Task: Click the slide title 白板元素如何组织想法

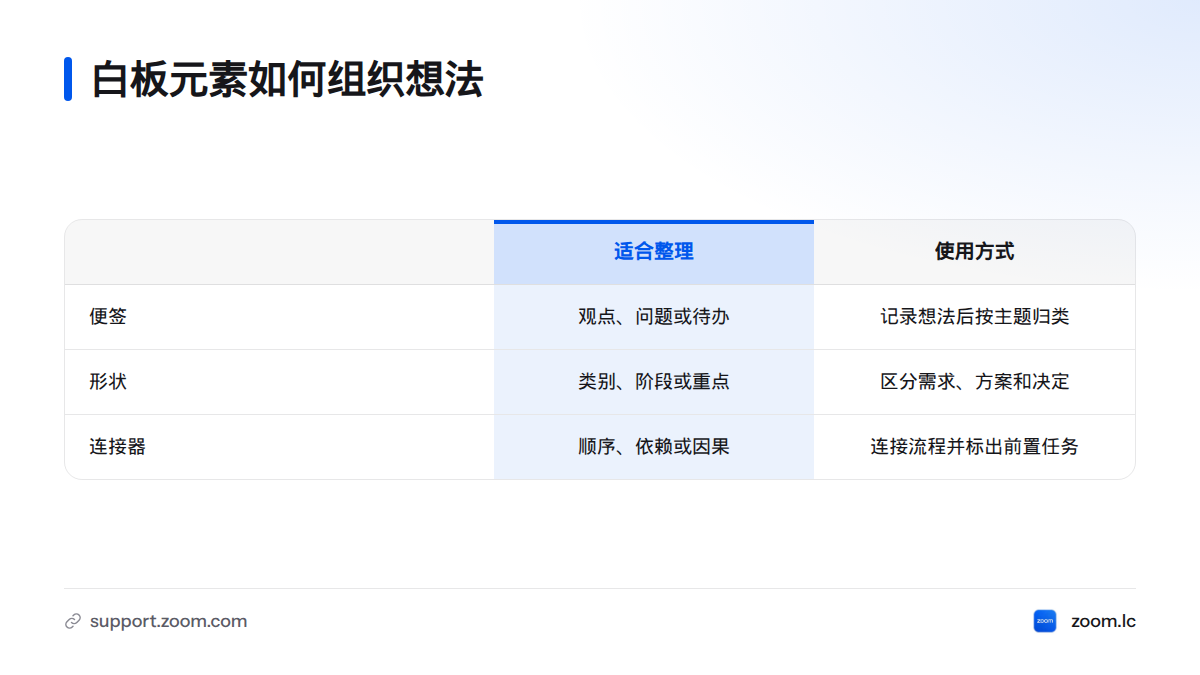Action: (287, 79)
